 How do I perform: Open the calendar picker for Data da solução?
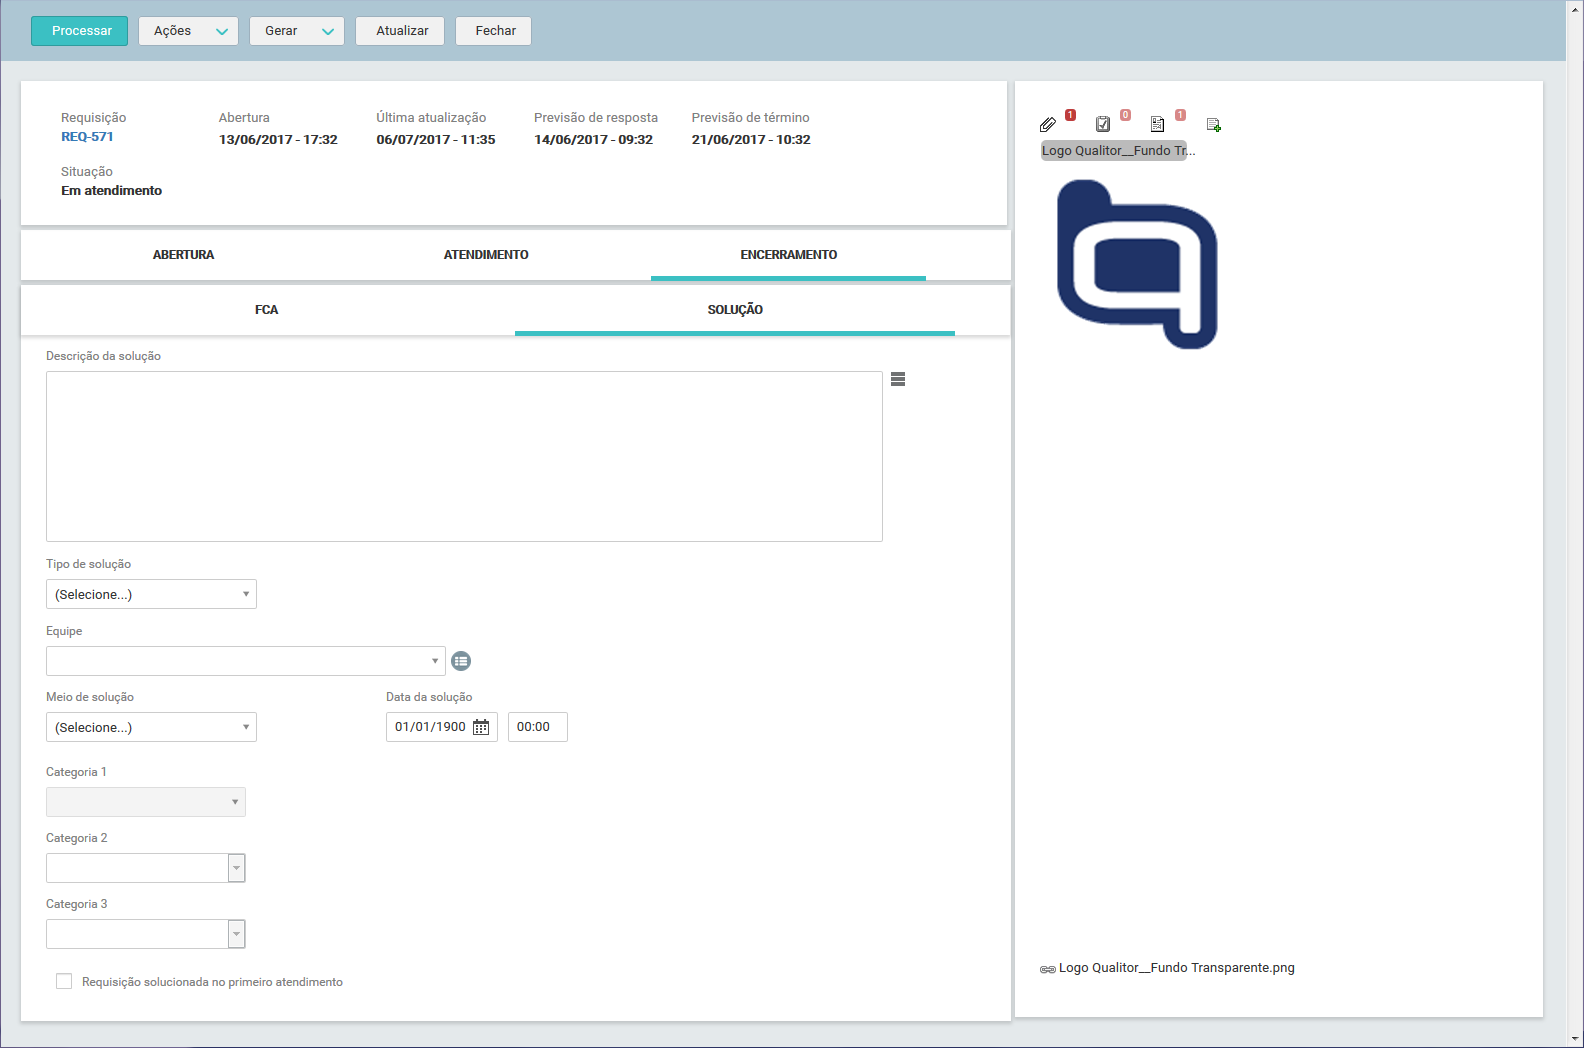tap(481, 727)
